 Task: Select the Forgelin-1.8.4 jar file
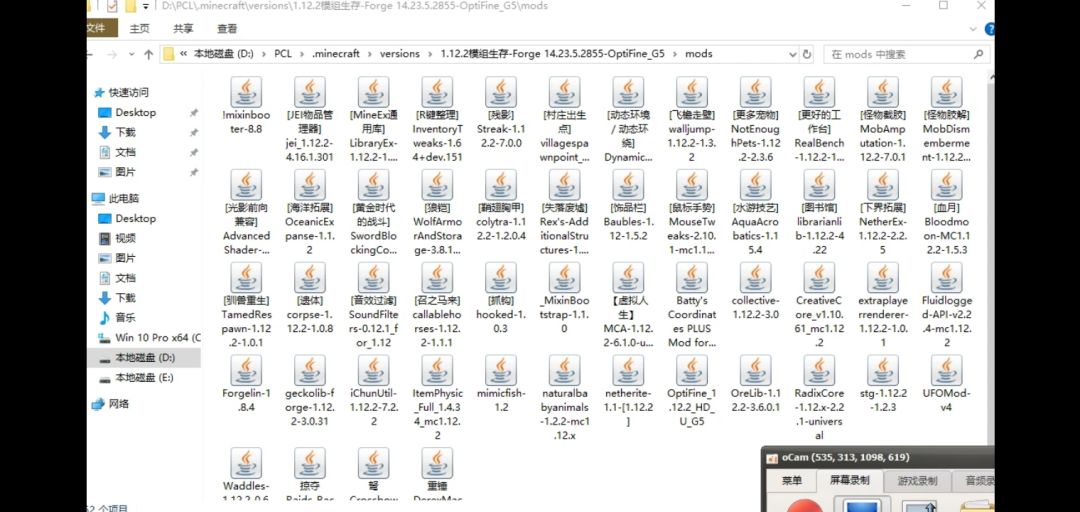(246, 385)
